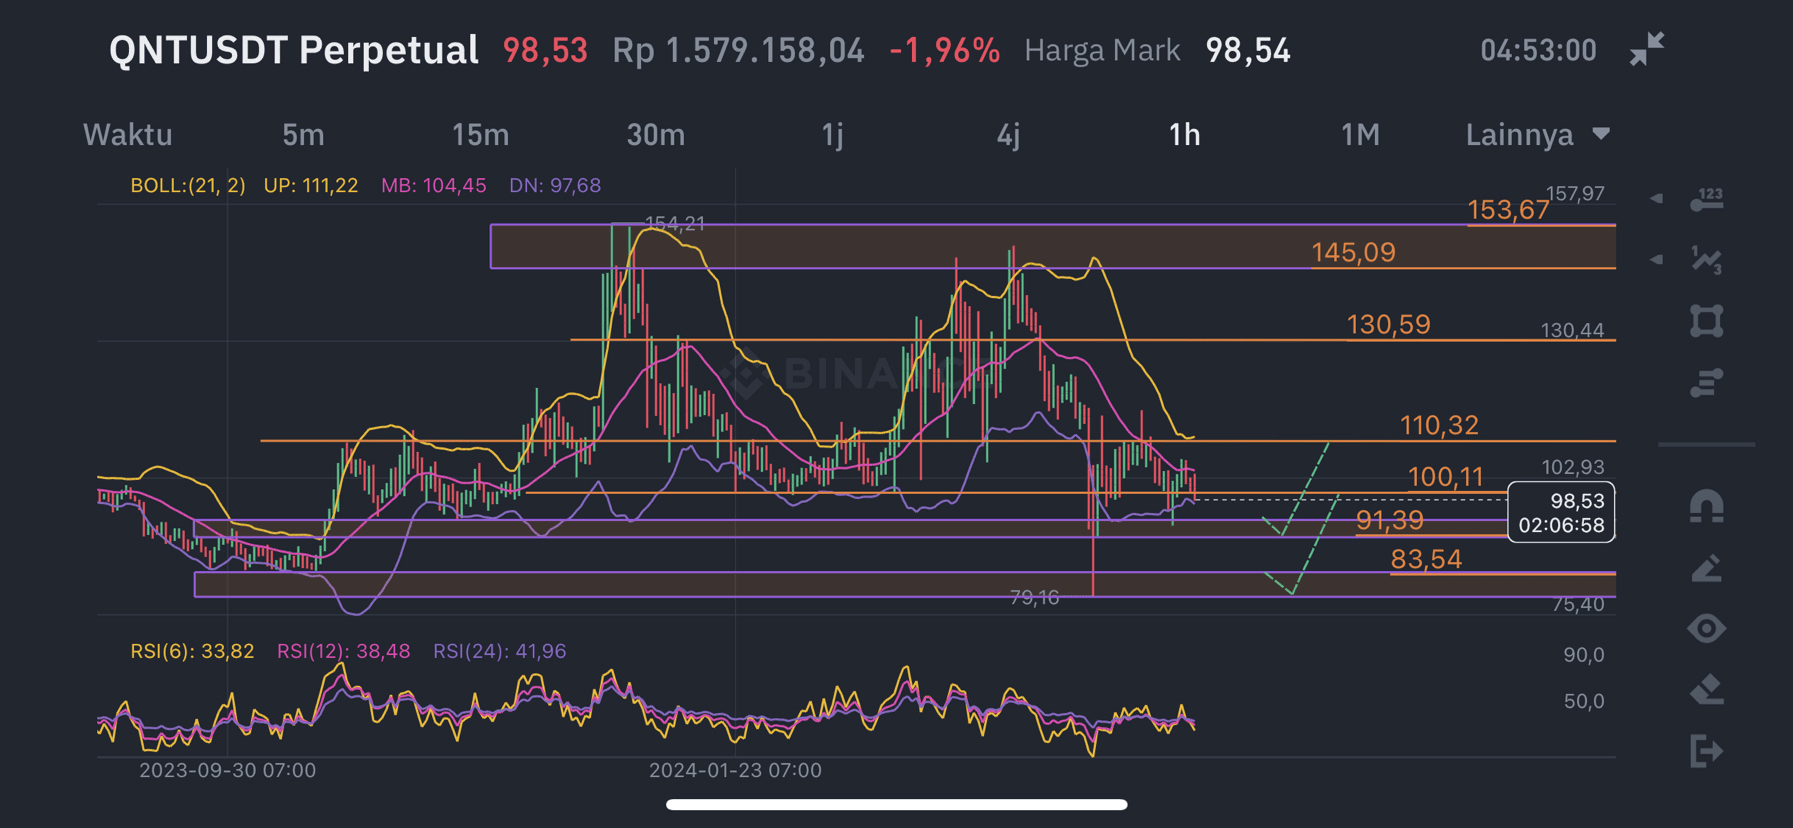Expand the price line tool's side arrow
Image resolution: width=1793 pixels, height=828 pixels.
tap(1657, 199)
